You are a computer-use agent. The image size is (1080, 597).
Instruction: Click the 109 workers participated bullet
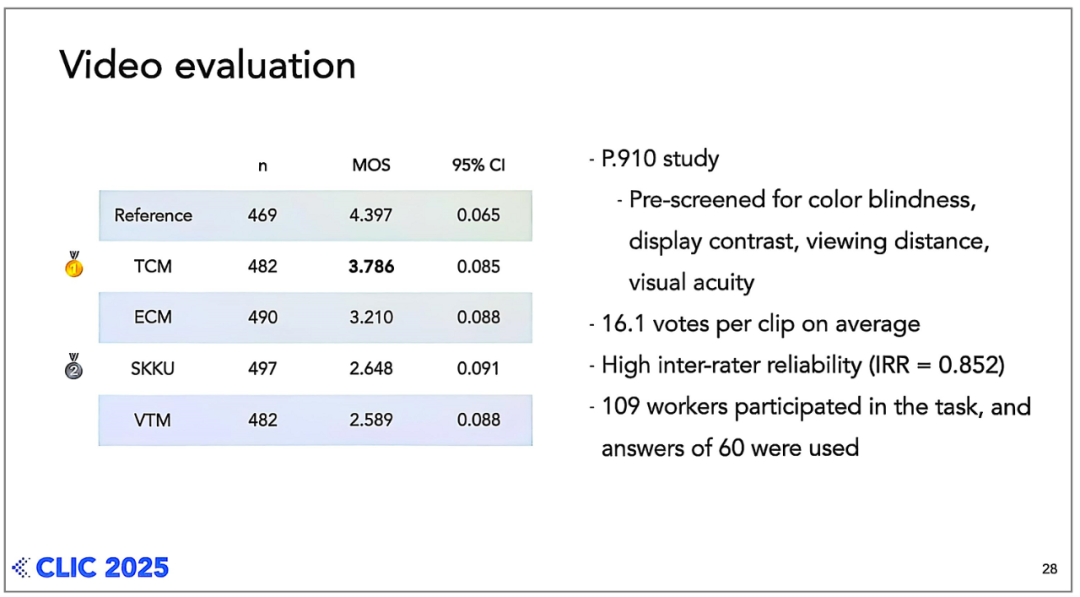point(815,407)
